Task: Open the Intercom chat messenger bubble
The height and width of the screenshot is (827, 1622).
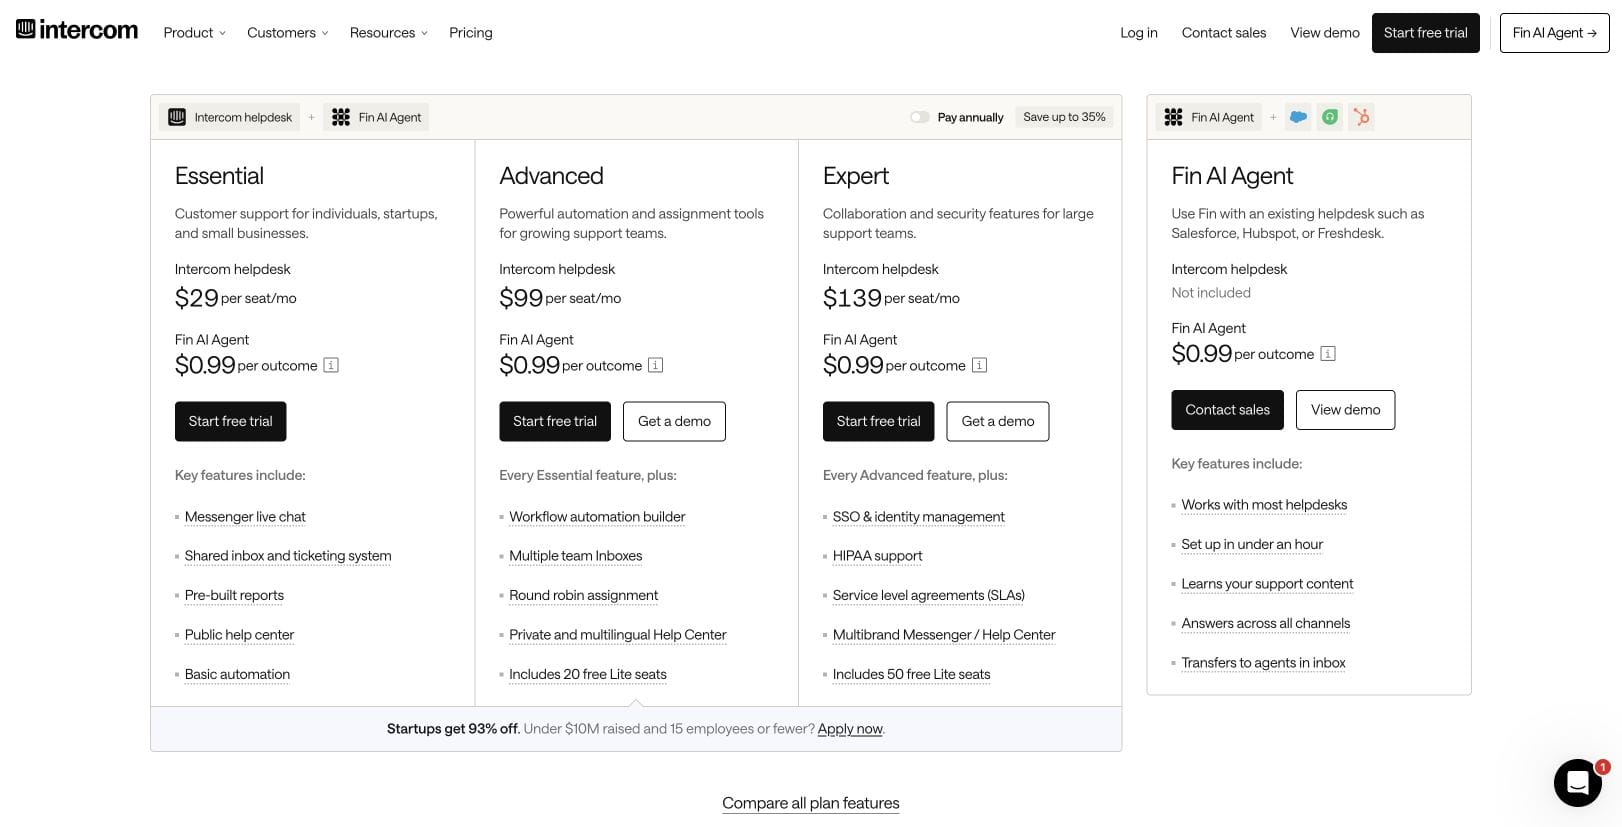Action: tap(1578, 783)
